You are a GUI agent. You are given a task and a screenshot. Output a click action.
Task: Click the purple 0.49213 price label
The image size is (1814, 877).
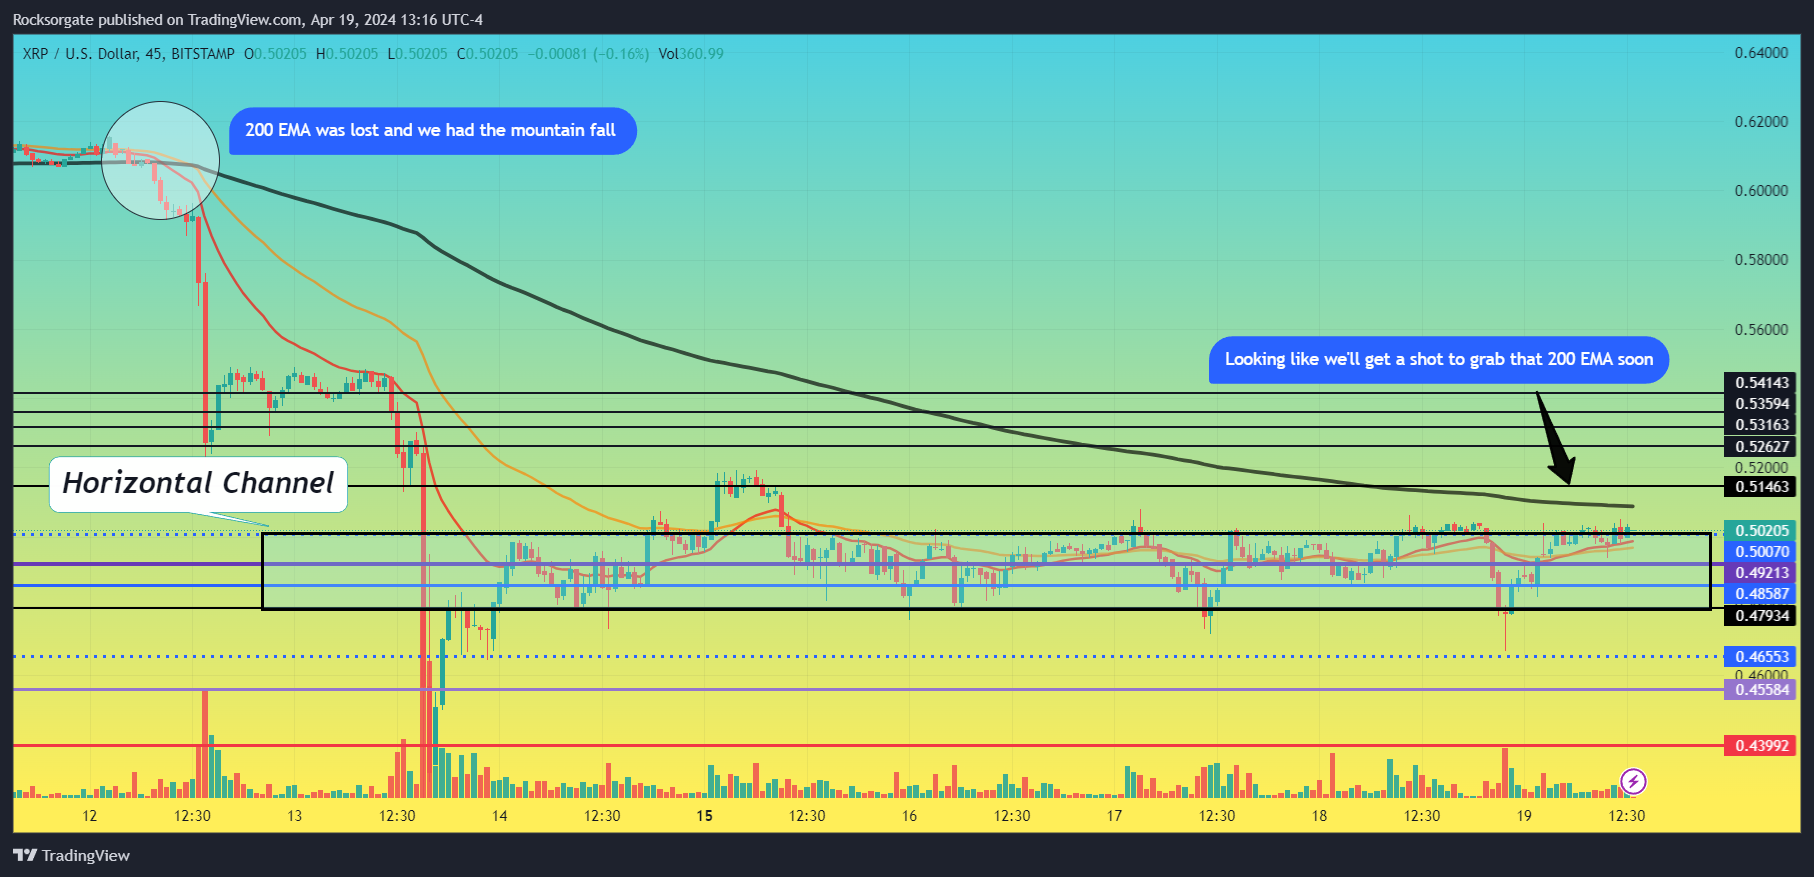(x=1760, y=573)
